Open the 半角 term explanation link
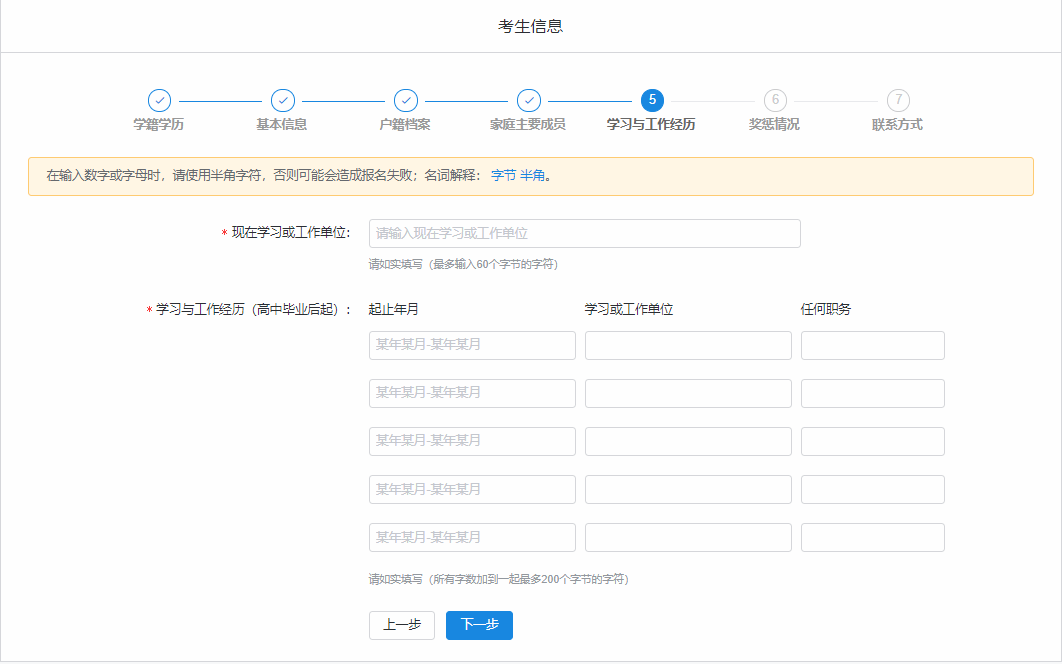The height and width of the screenshot is (664, 1062). [x=532, y=176]
